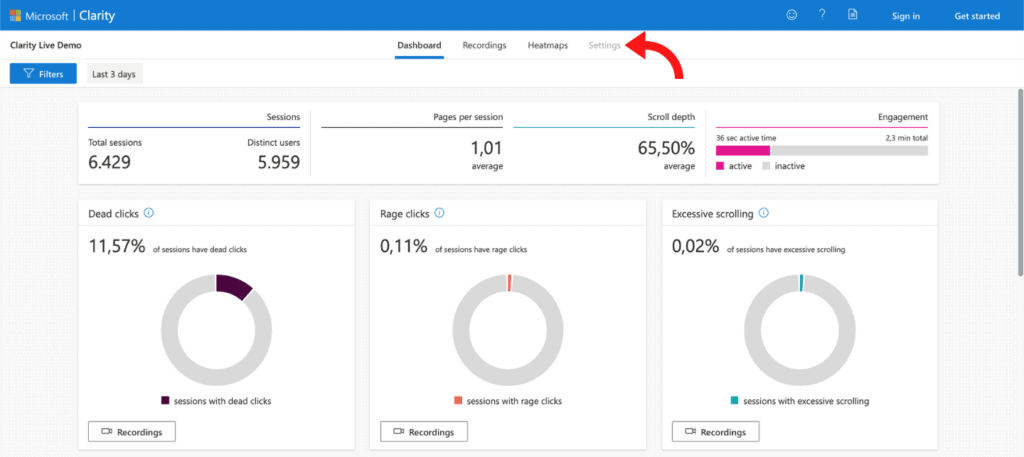The image size is (1024, 457).
Task: Click info icon next to Rage clicks
Action: [440, 213]
